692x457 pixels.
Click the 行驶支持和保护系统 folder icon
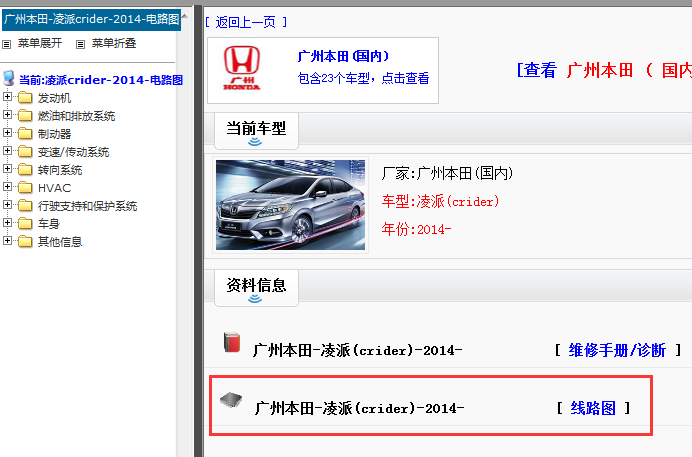point(25,206)
